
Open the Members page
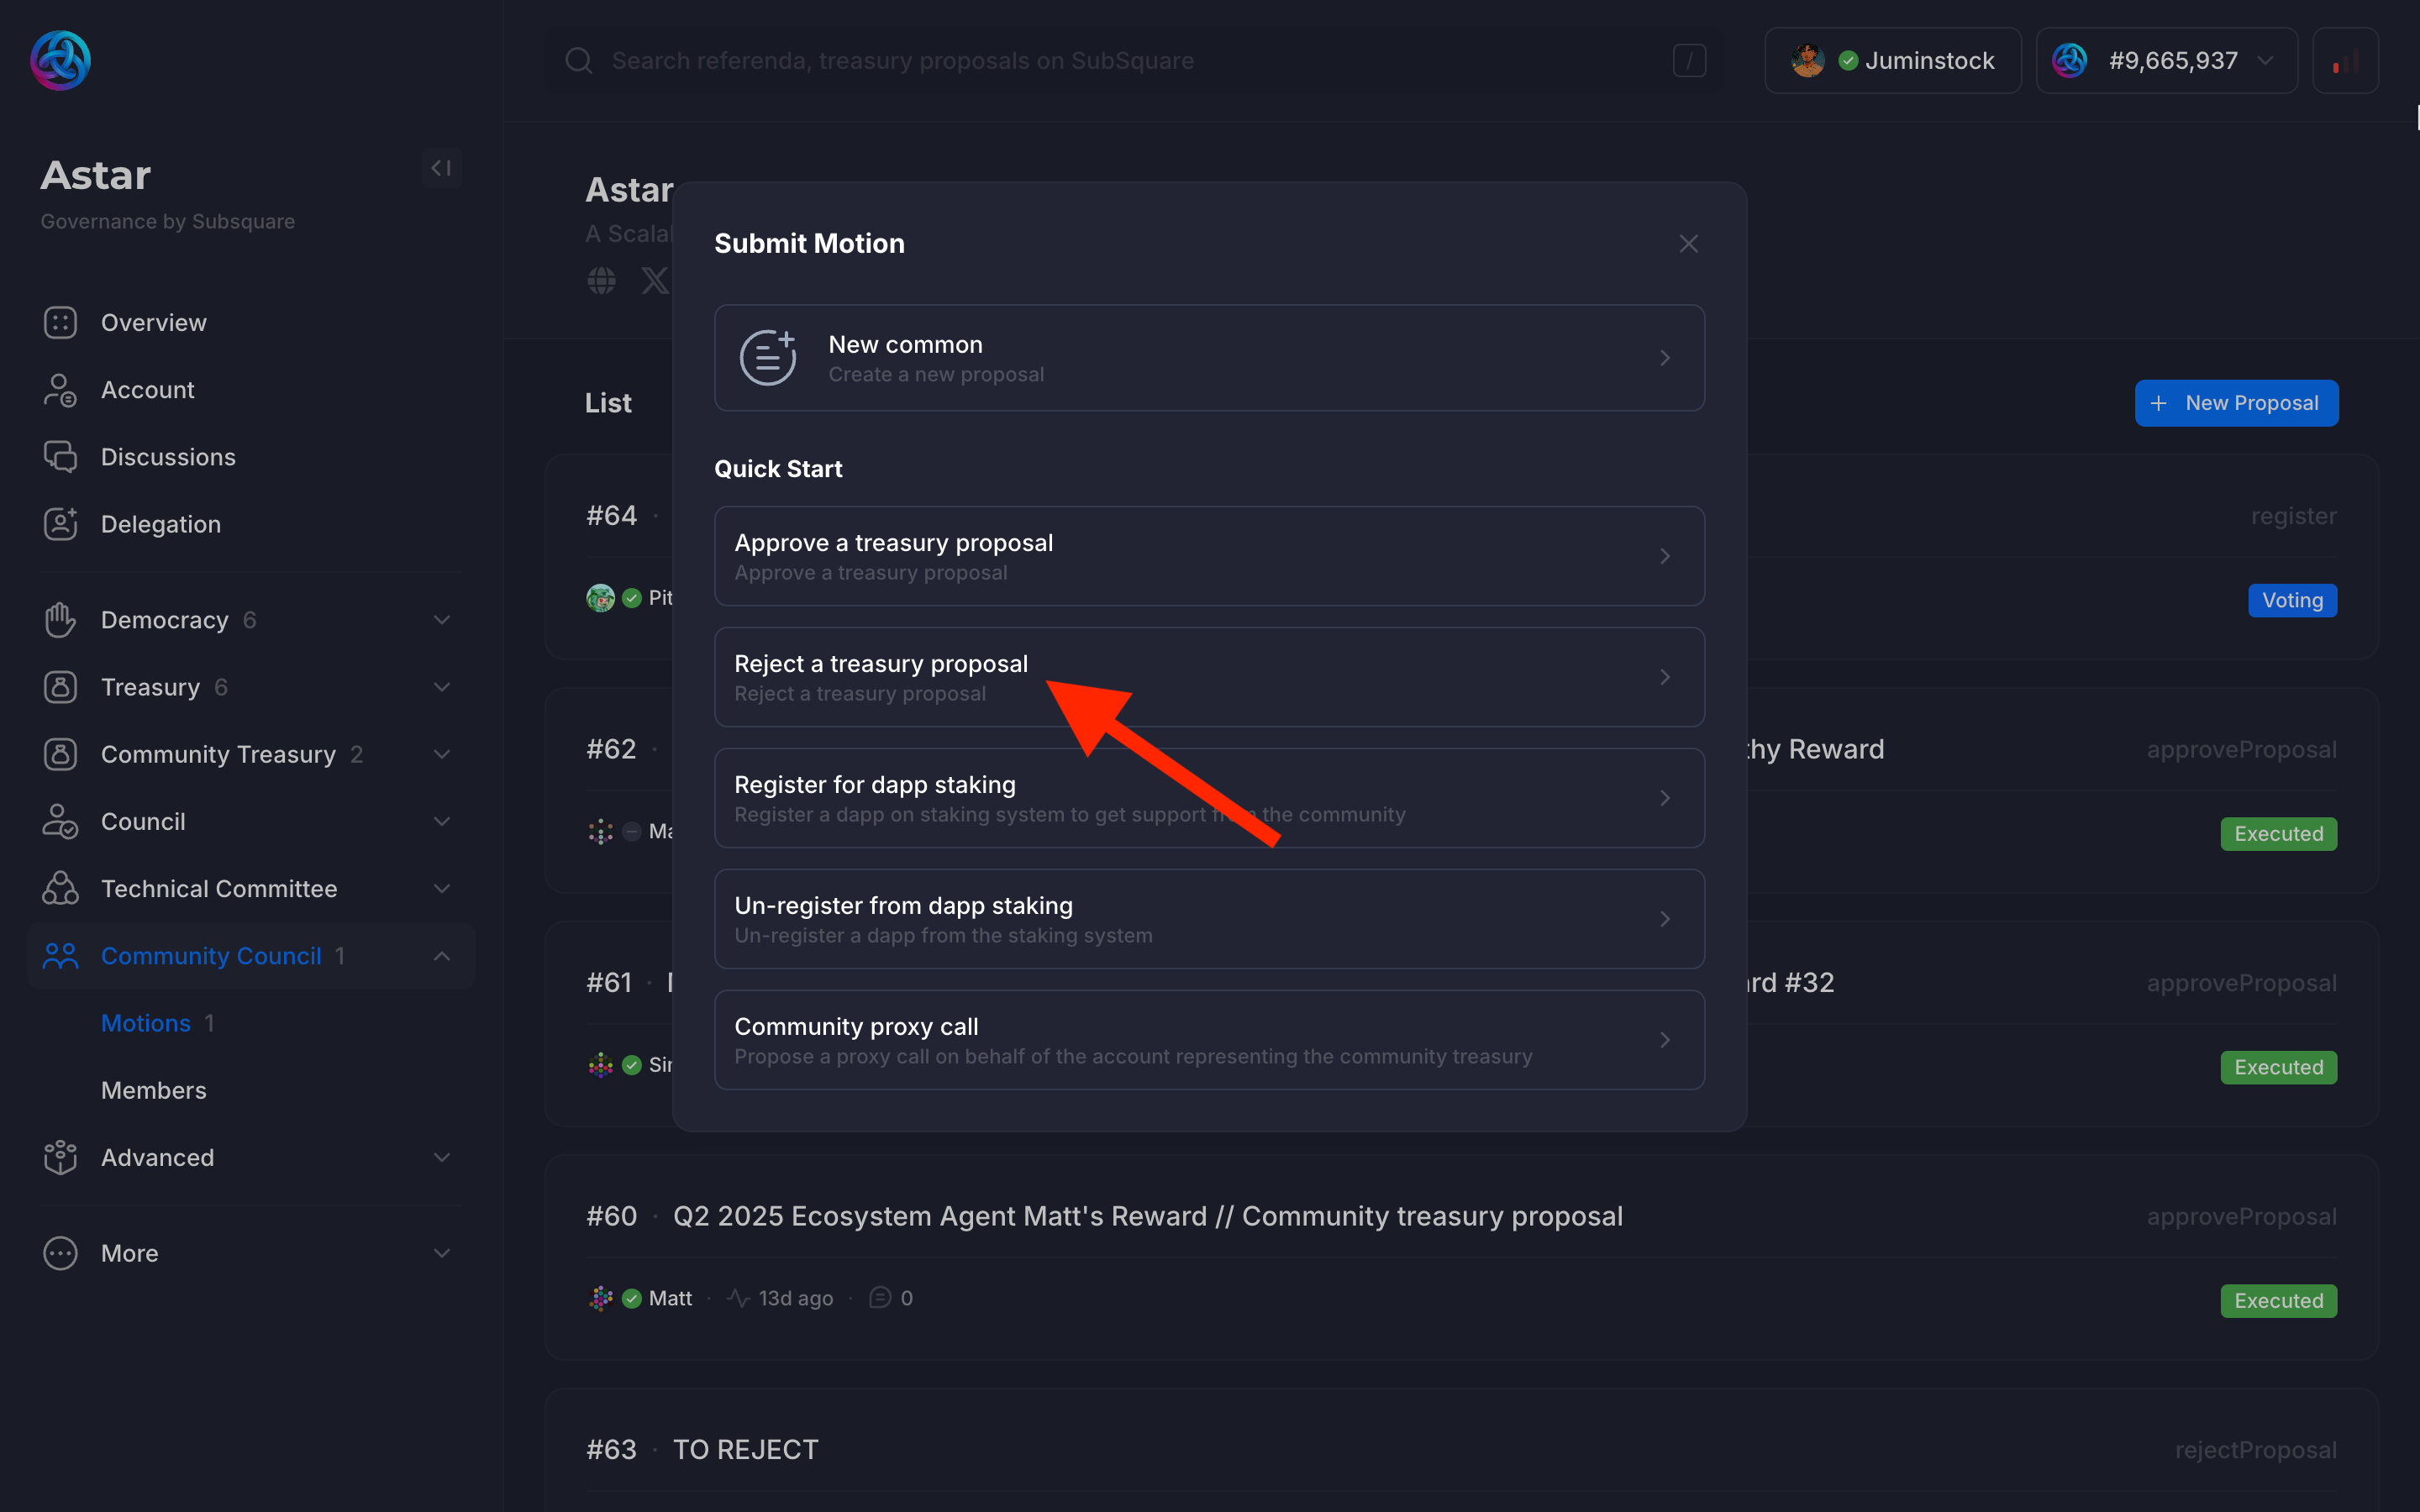click(x=153, y=1090)
